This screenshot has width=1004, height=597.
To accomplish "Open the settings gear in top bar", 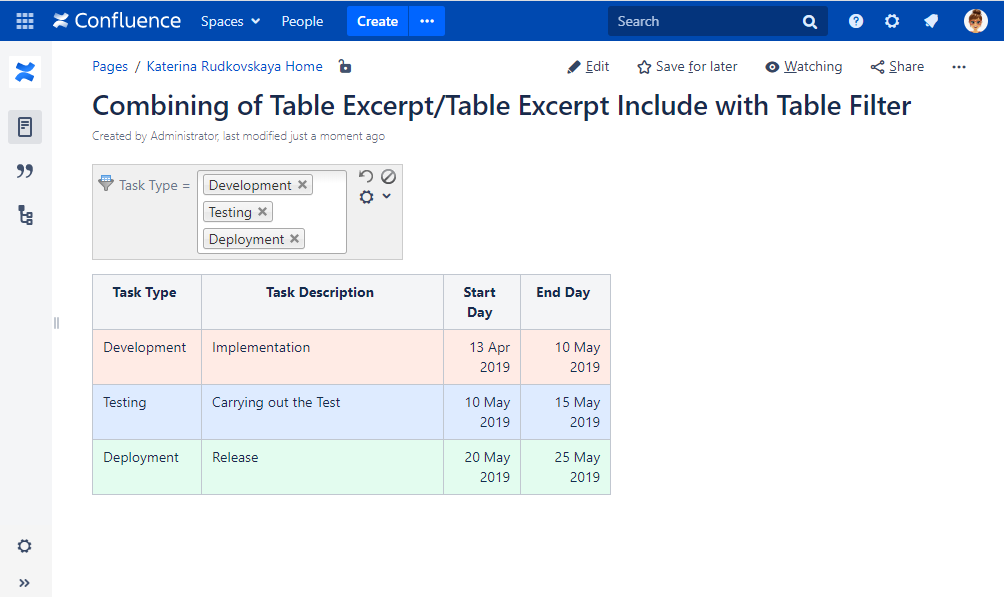I will pyautogui.click(x=892, y=21).
